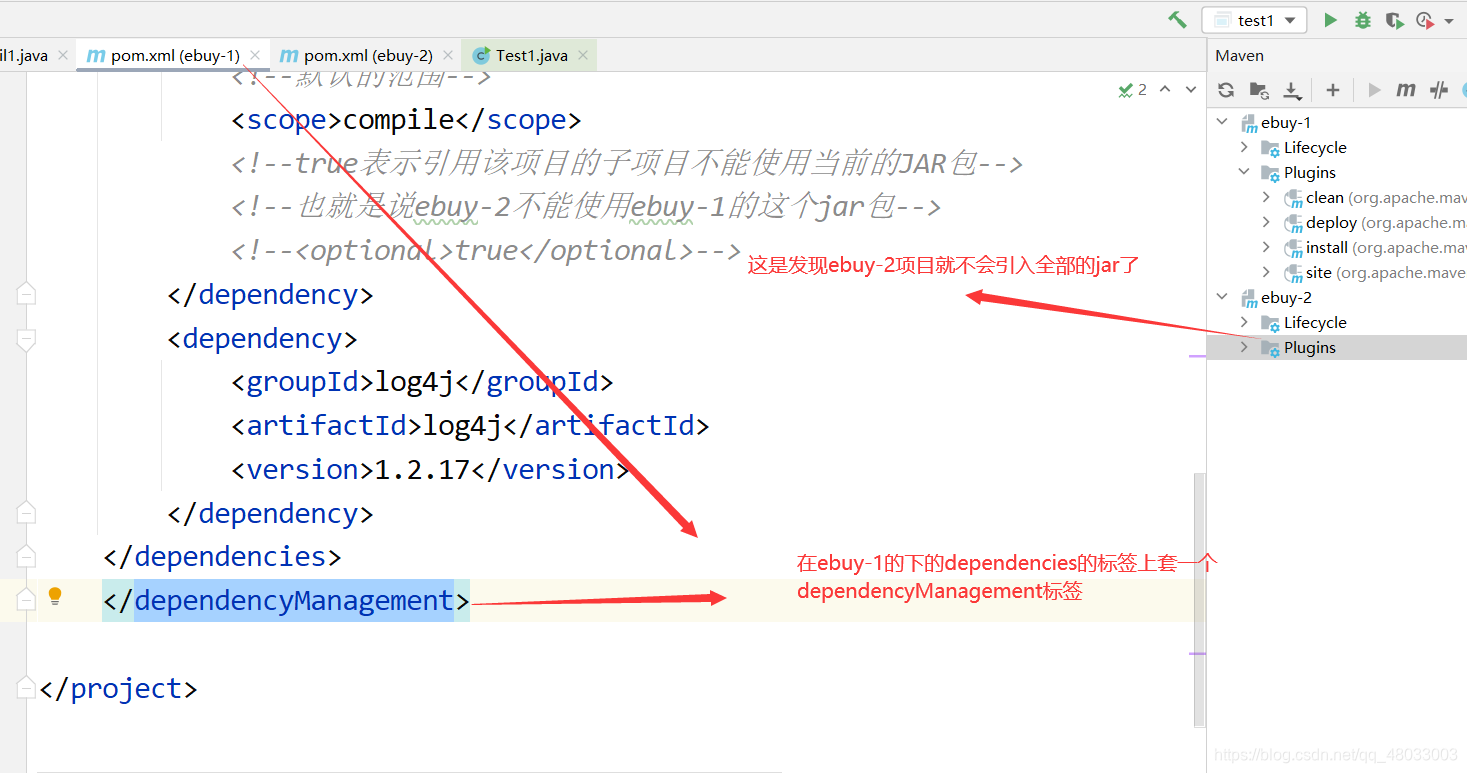Select Lifecycle folder under ebuy-1
Image resolution: width=1467 pixels, height=773 pixels.
pyautogui.click(x=1304, y=148)
